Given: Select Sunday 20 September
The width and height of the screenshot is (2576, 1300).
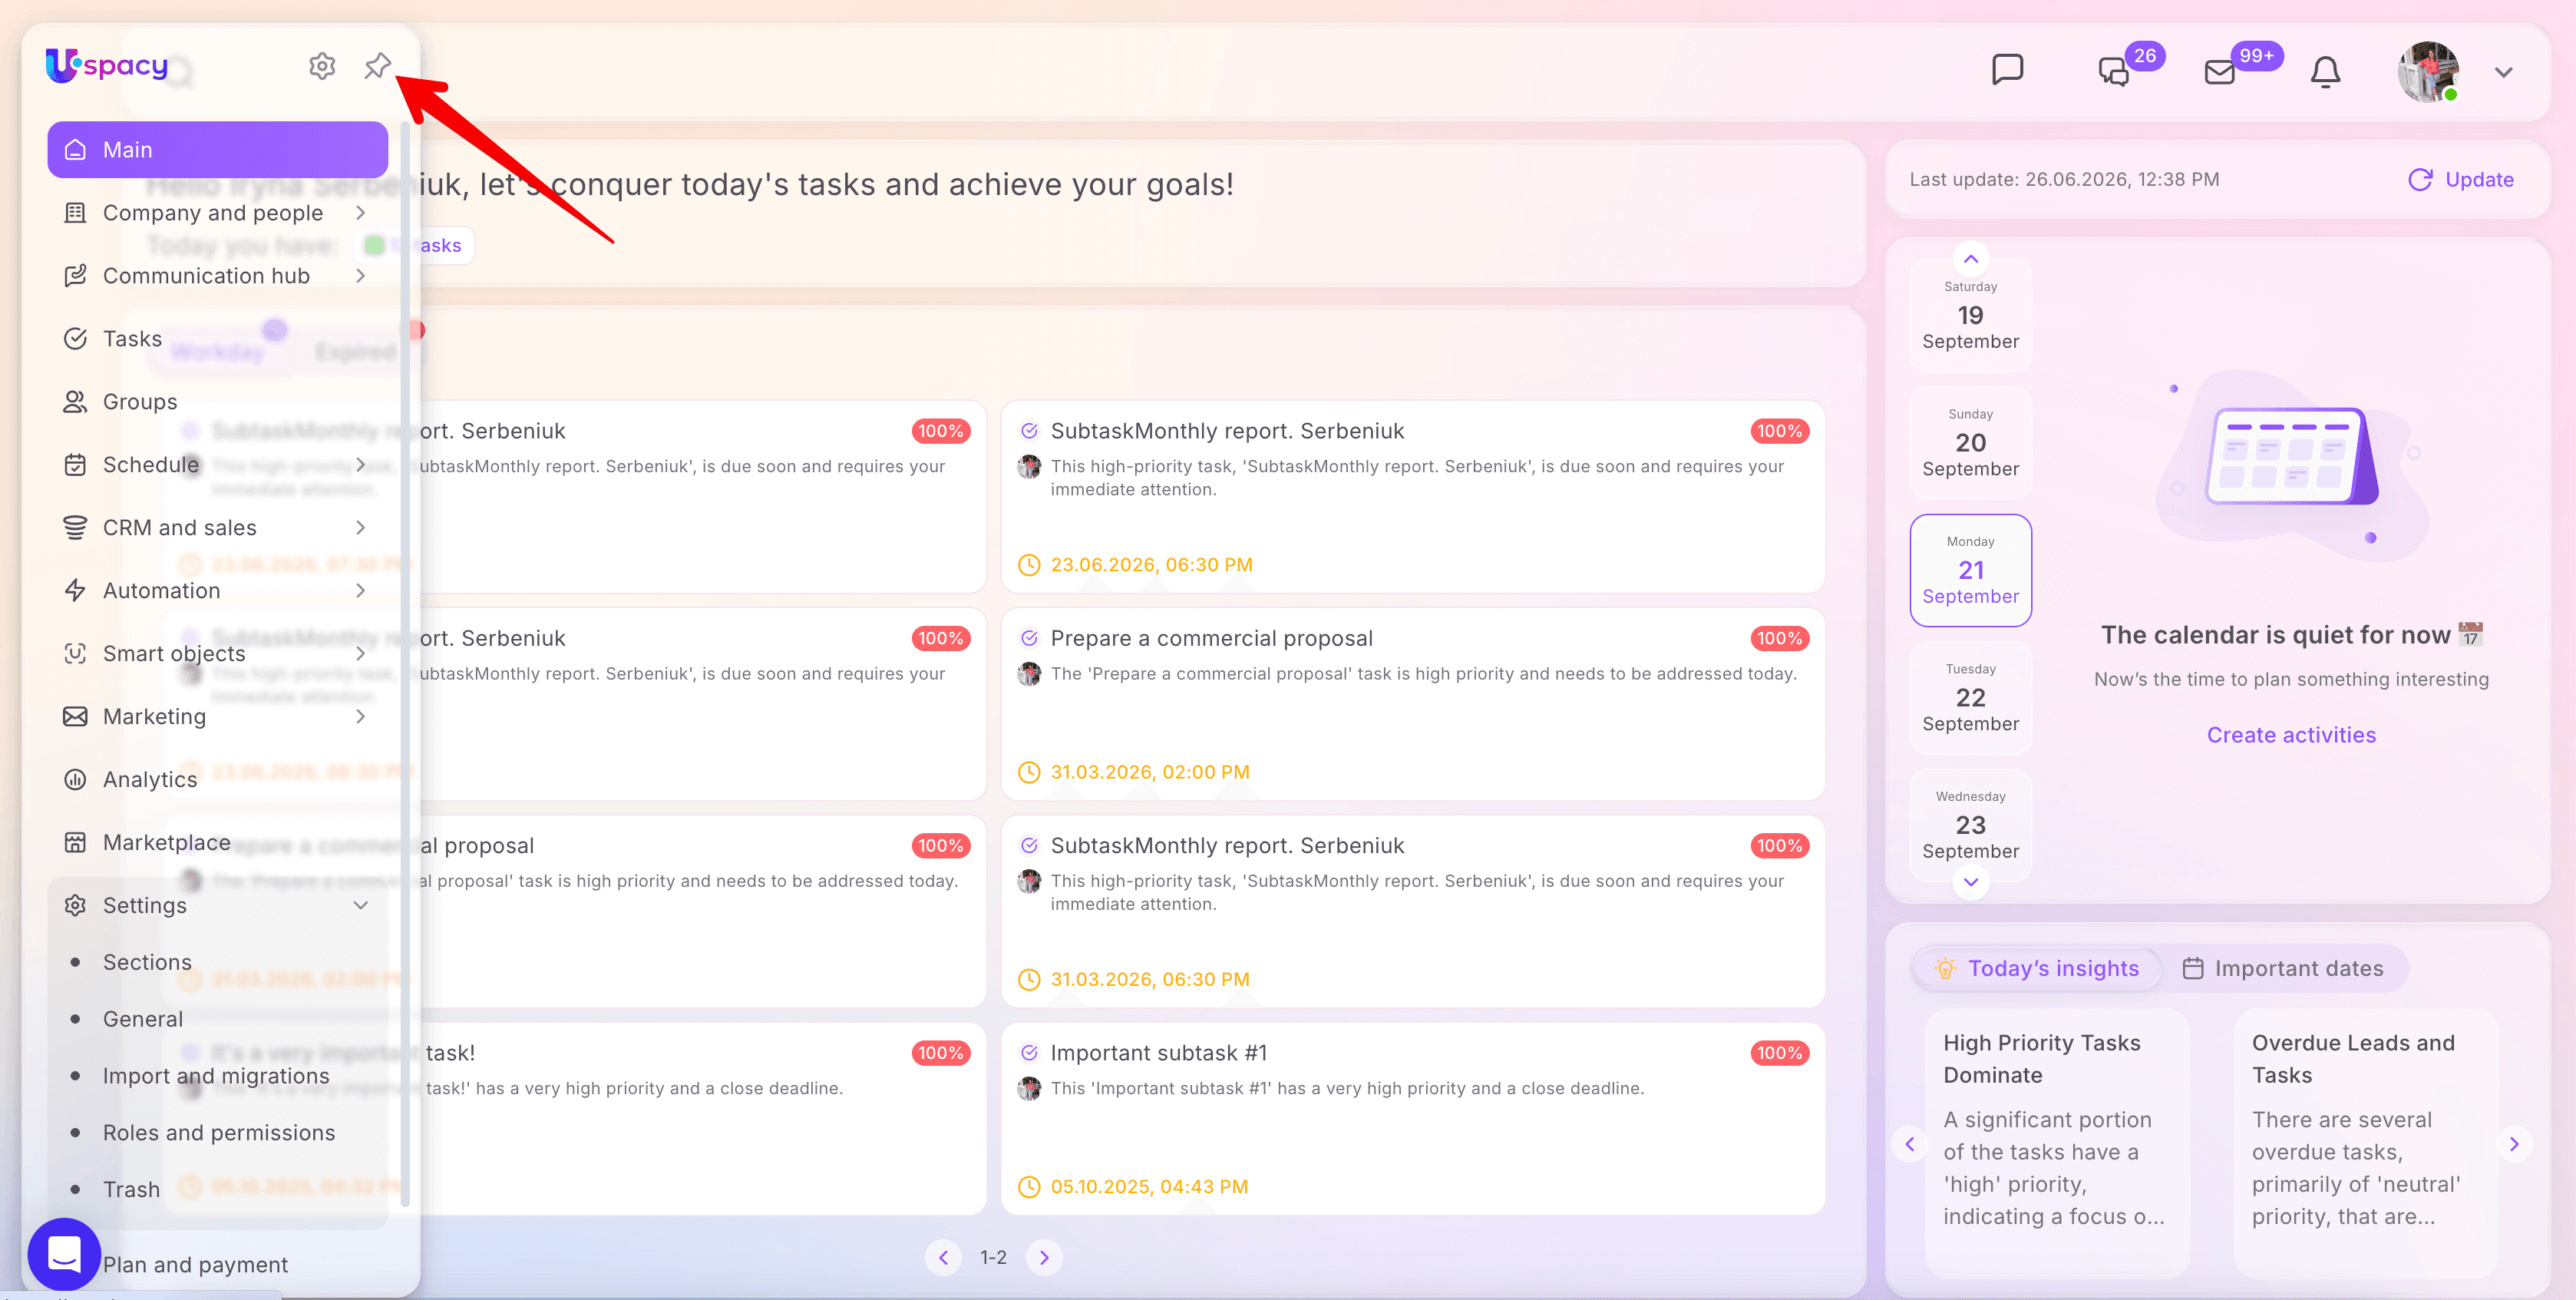Looking at the screenshot, I should click(1970, 442).
